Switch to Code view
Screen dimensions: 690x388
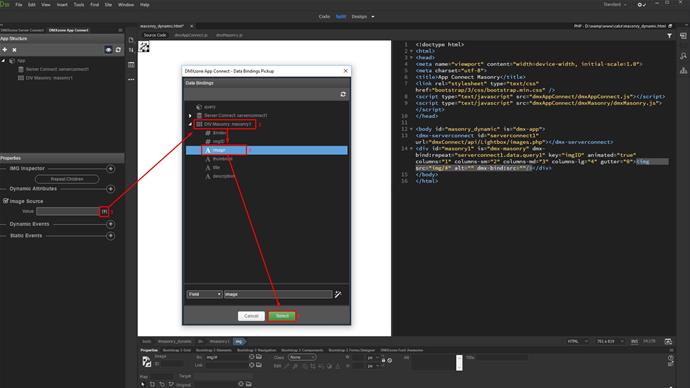pos(324,17)
